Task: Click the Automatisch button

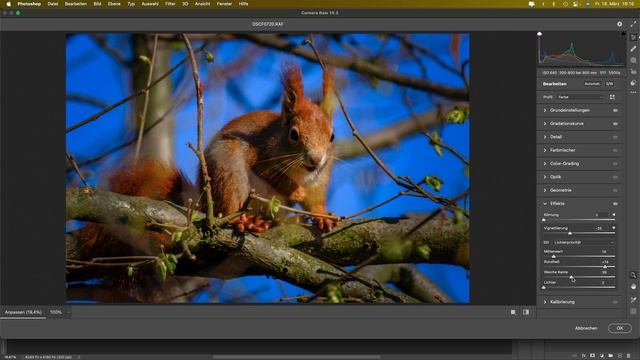Action: click(592, 84)
